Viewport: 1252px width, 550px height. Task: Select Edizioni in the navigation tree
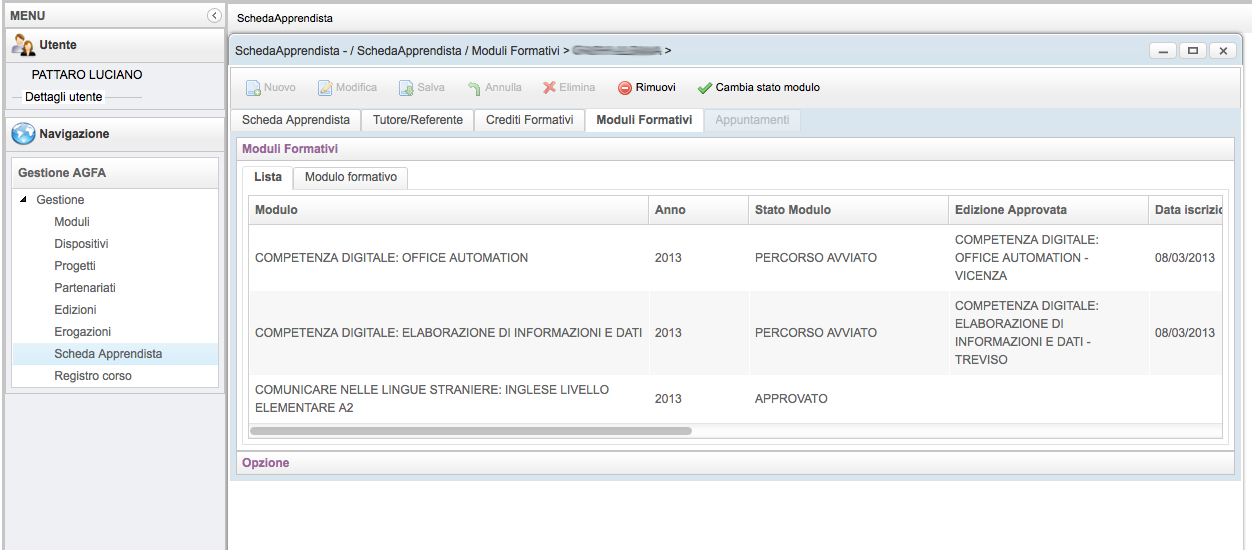click(x=75, y=310)
